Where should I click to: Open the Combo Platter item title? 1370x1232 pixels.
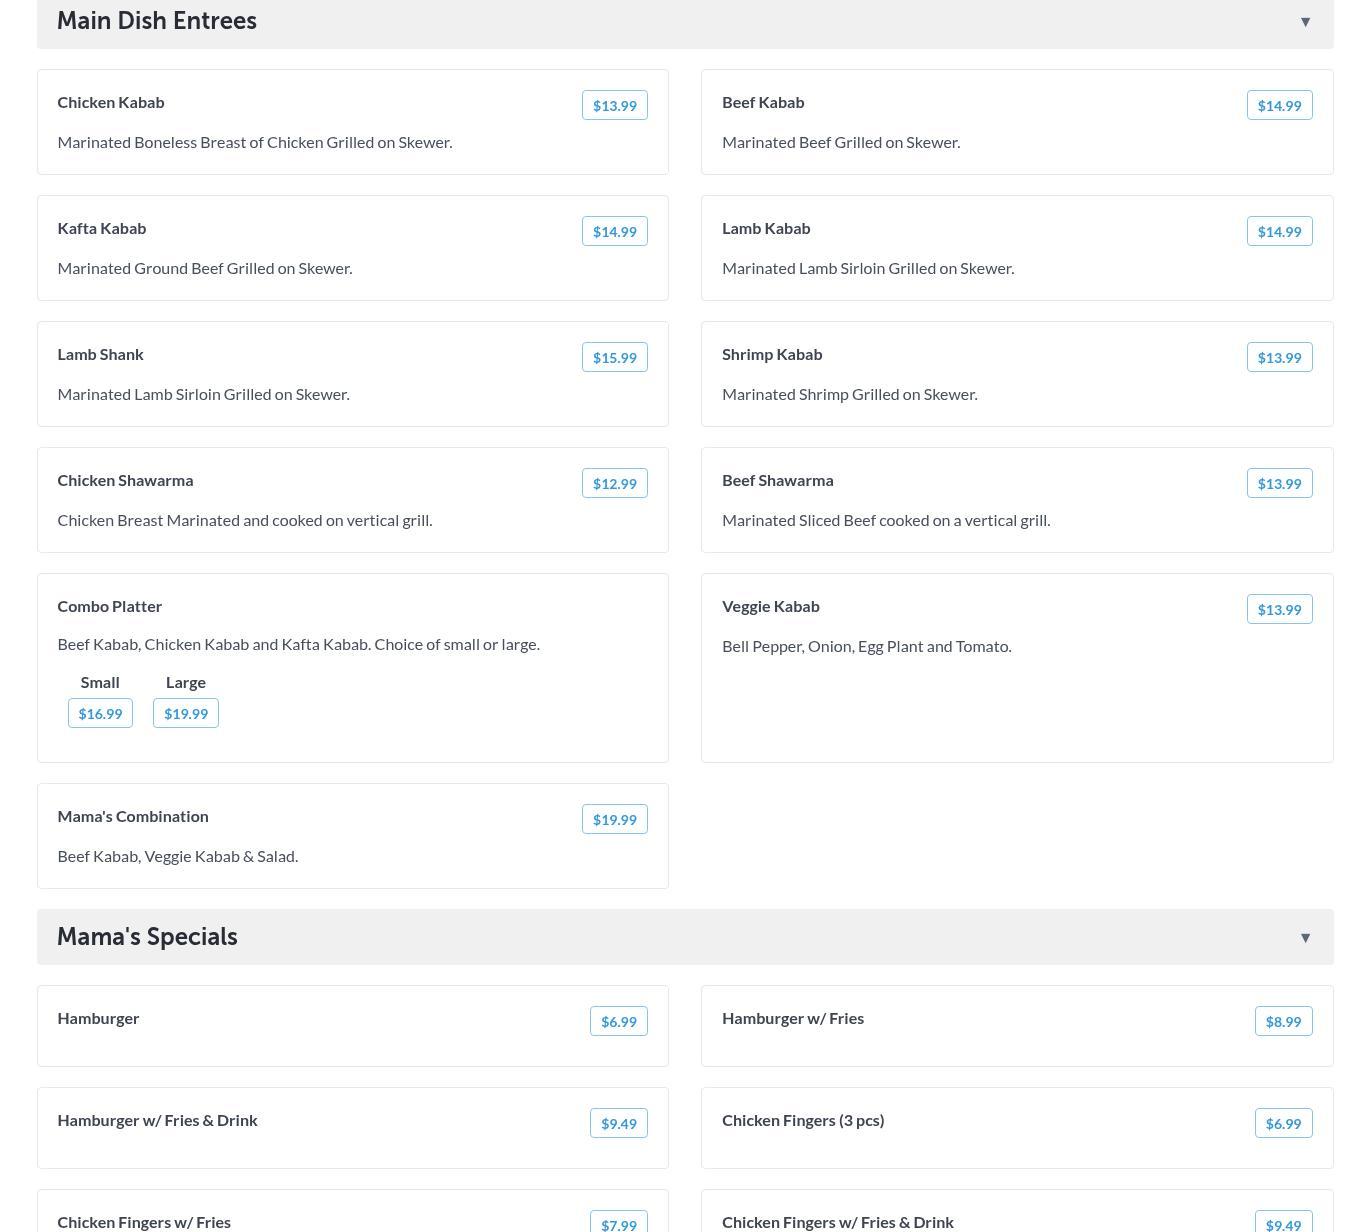[x=110, y=606]
